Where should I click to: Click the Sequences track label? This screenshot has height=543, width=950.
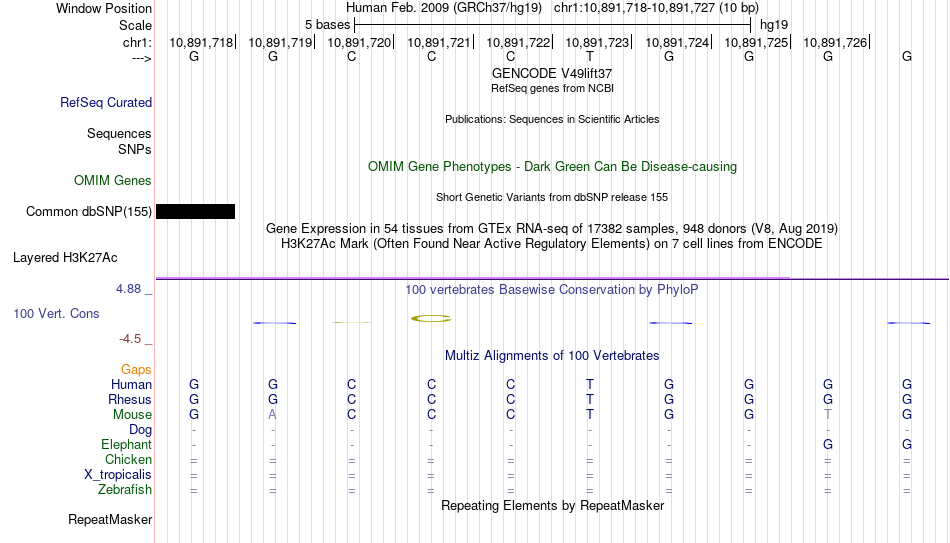point(119,133)
